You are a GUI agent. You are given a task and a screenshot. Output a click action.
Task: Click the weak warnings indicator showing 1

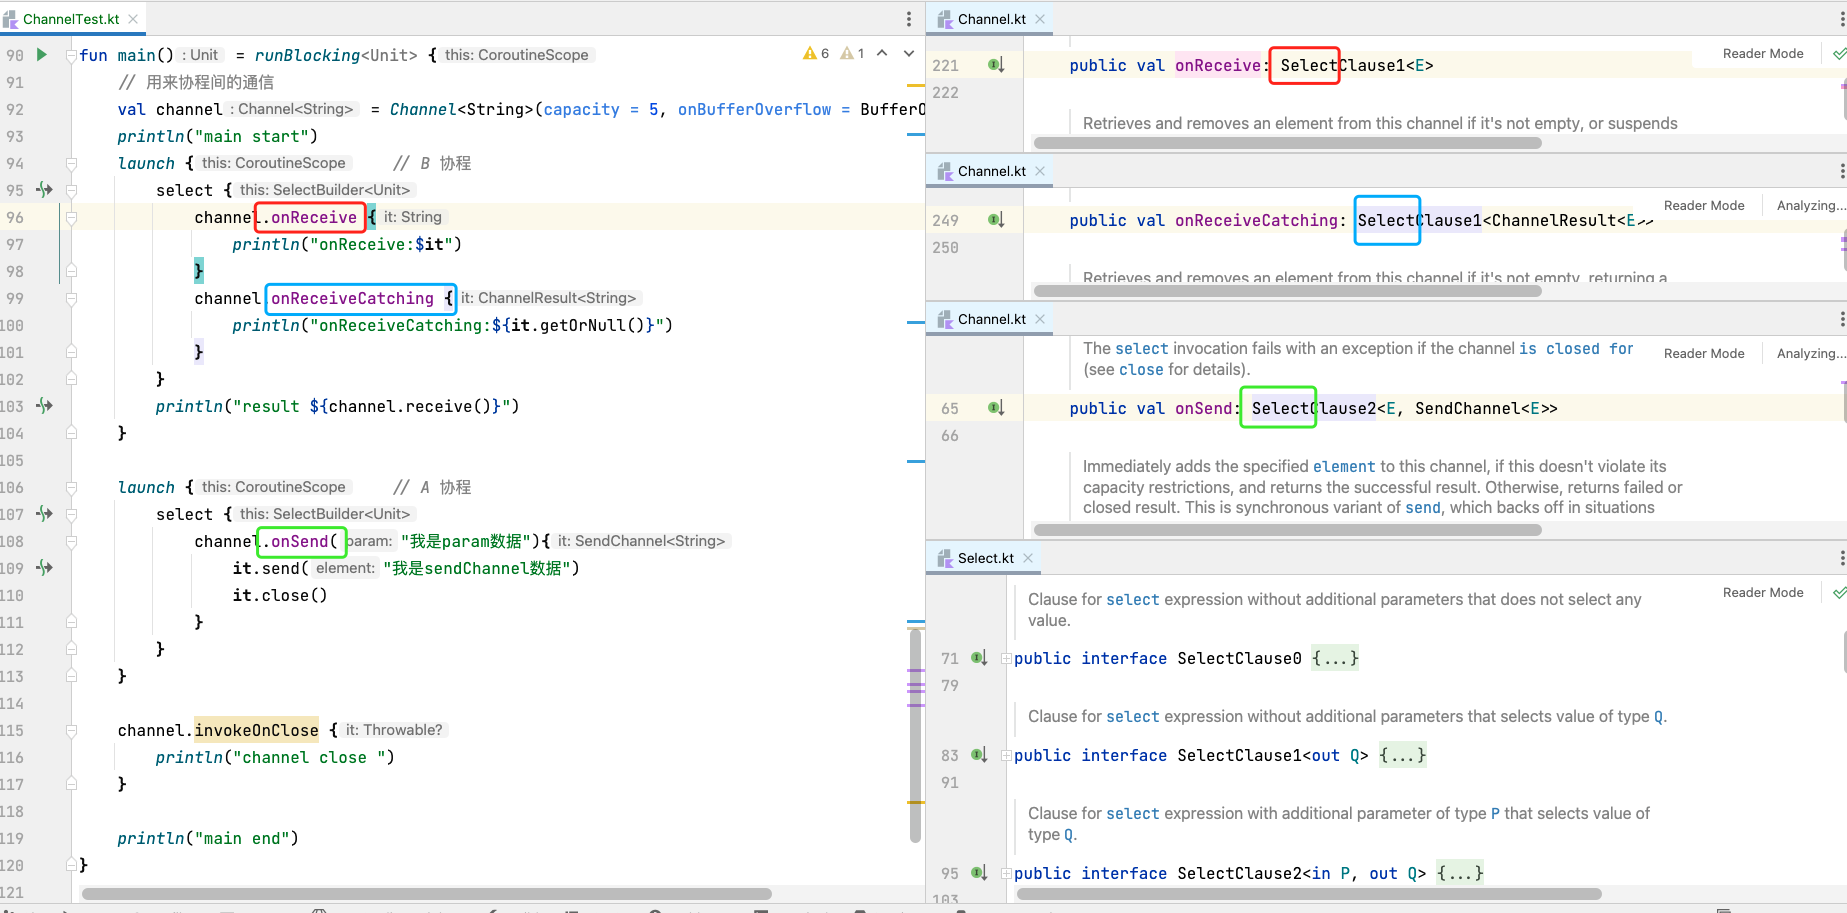tap(853, 54)
